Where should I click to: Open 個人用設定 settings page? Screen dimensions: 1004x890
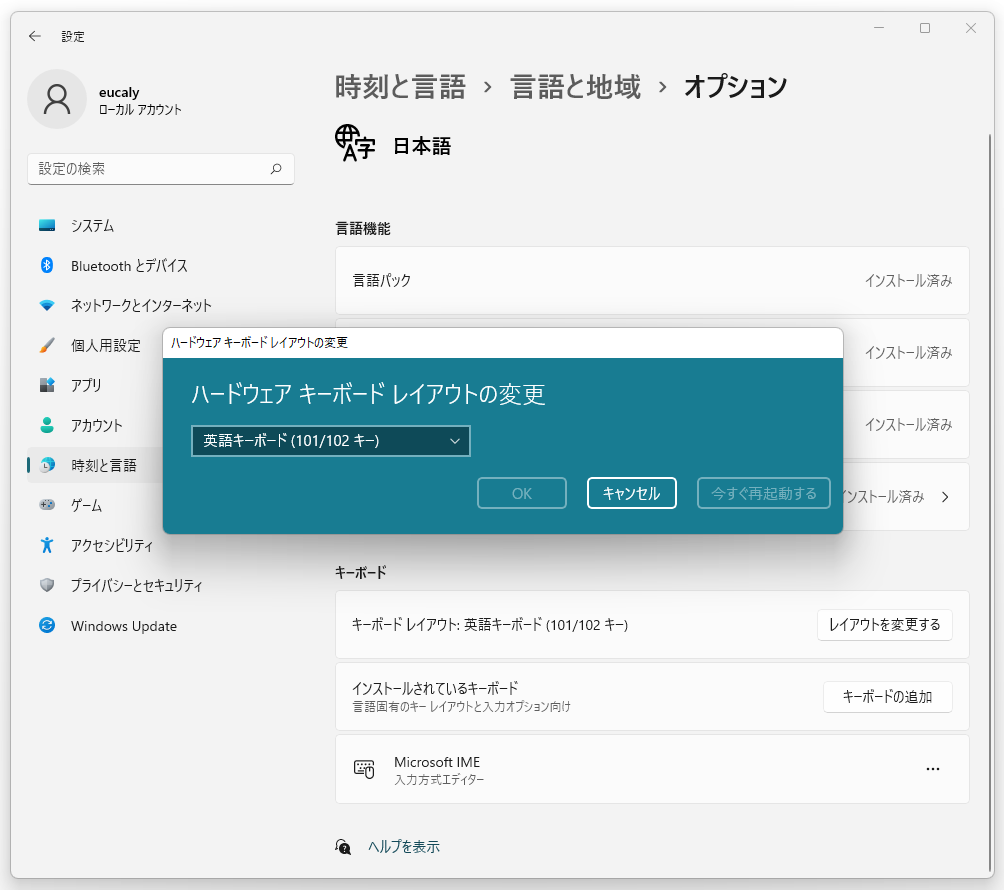(x=105, y=346)
